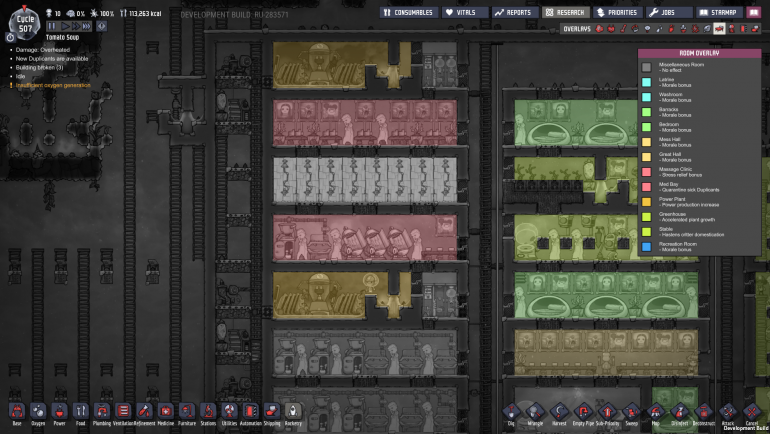770x434 pixels.
Task: Select the Dig tool
Action: [x=511, y=412]
